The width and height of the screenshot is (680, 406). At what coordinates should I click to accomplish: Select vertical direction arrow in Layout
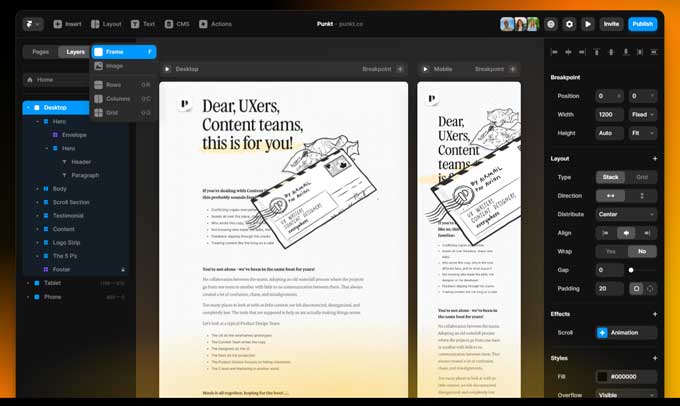point(642,195)
